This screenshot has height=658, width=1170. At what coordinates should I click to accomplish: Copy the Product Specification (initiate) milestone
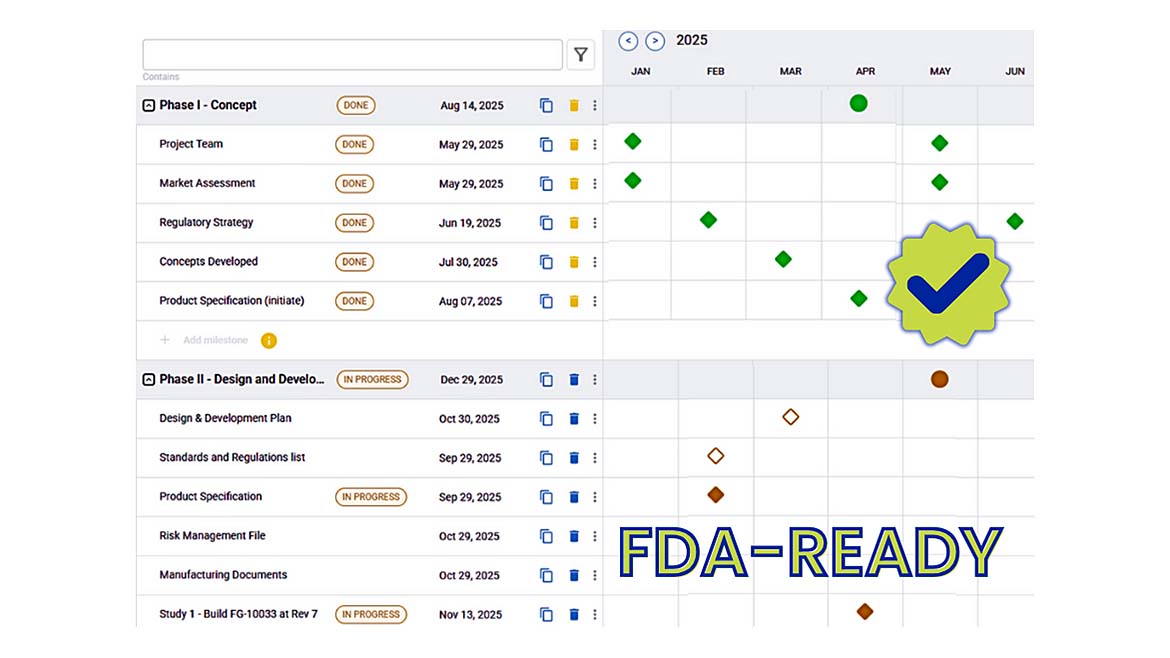coord(546,301)
